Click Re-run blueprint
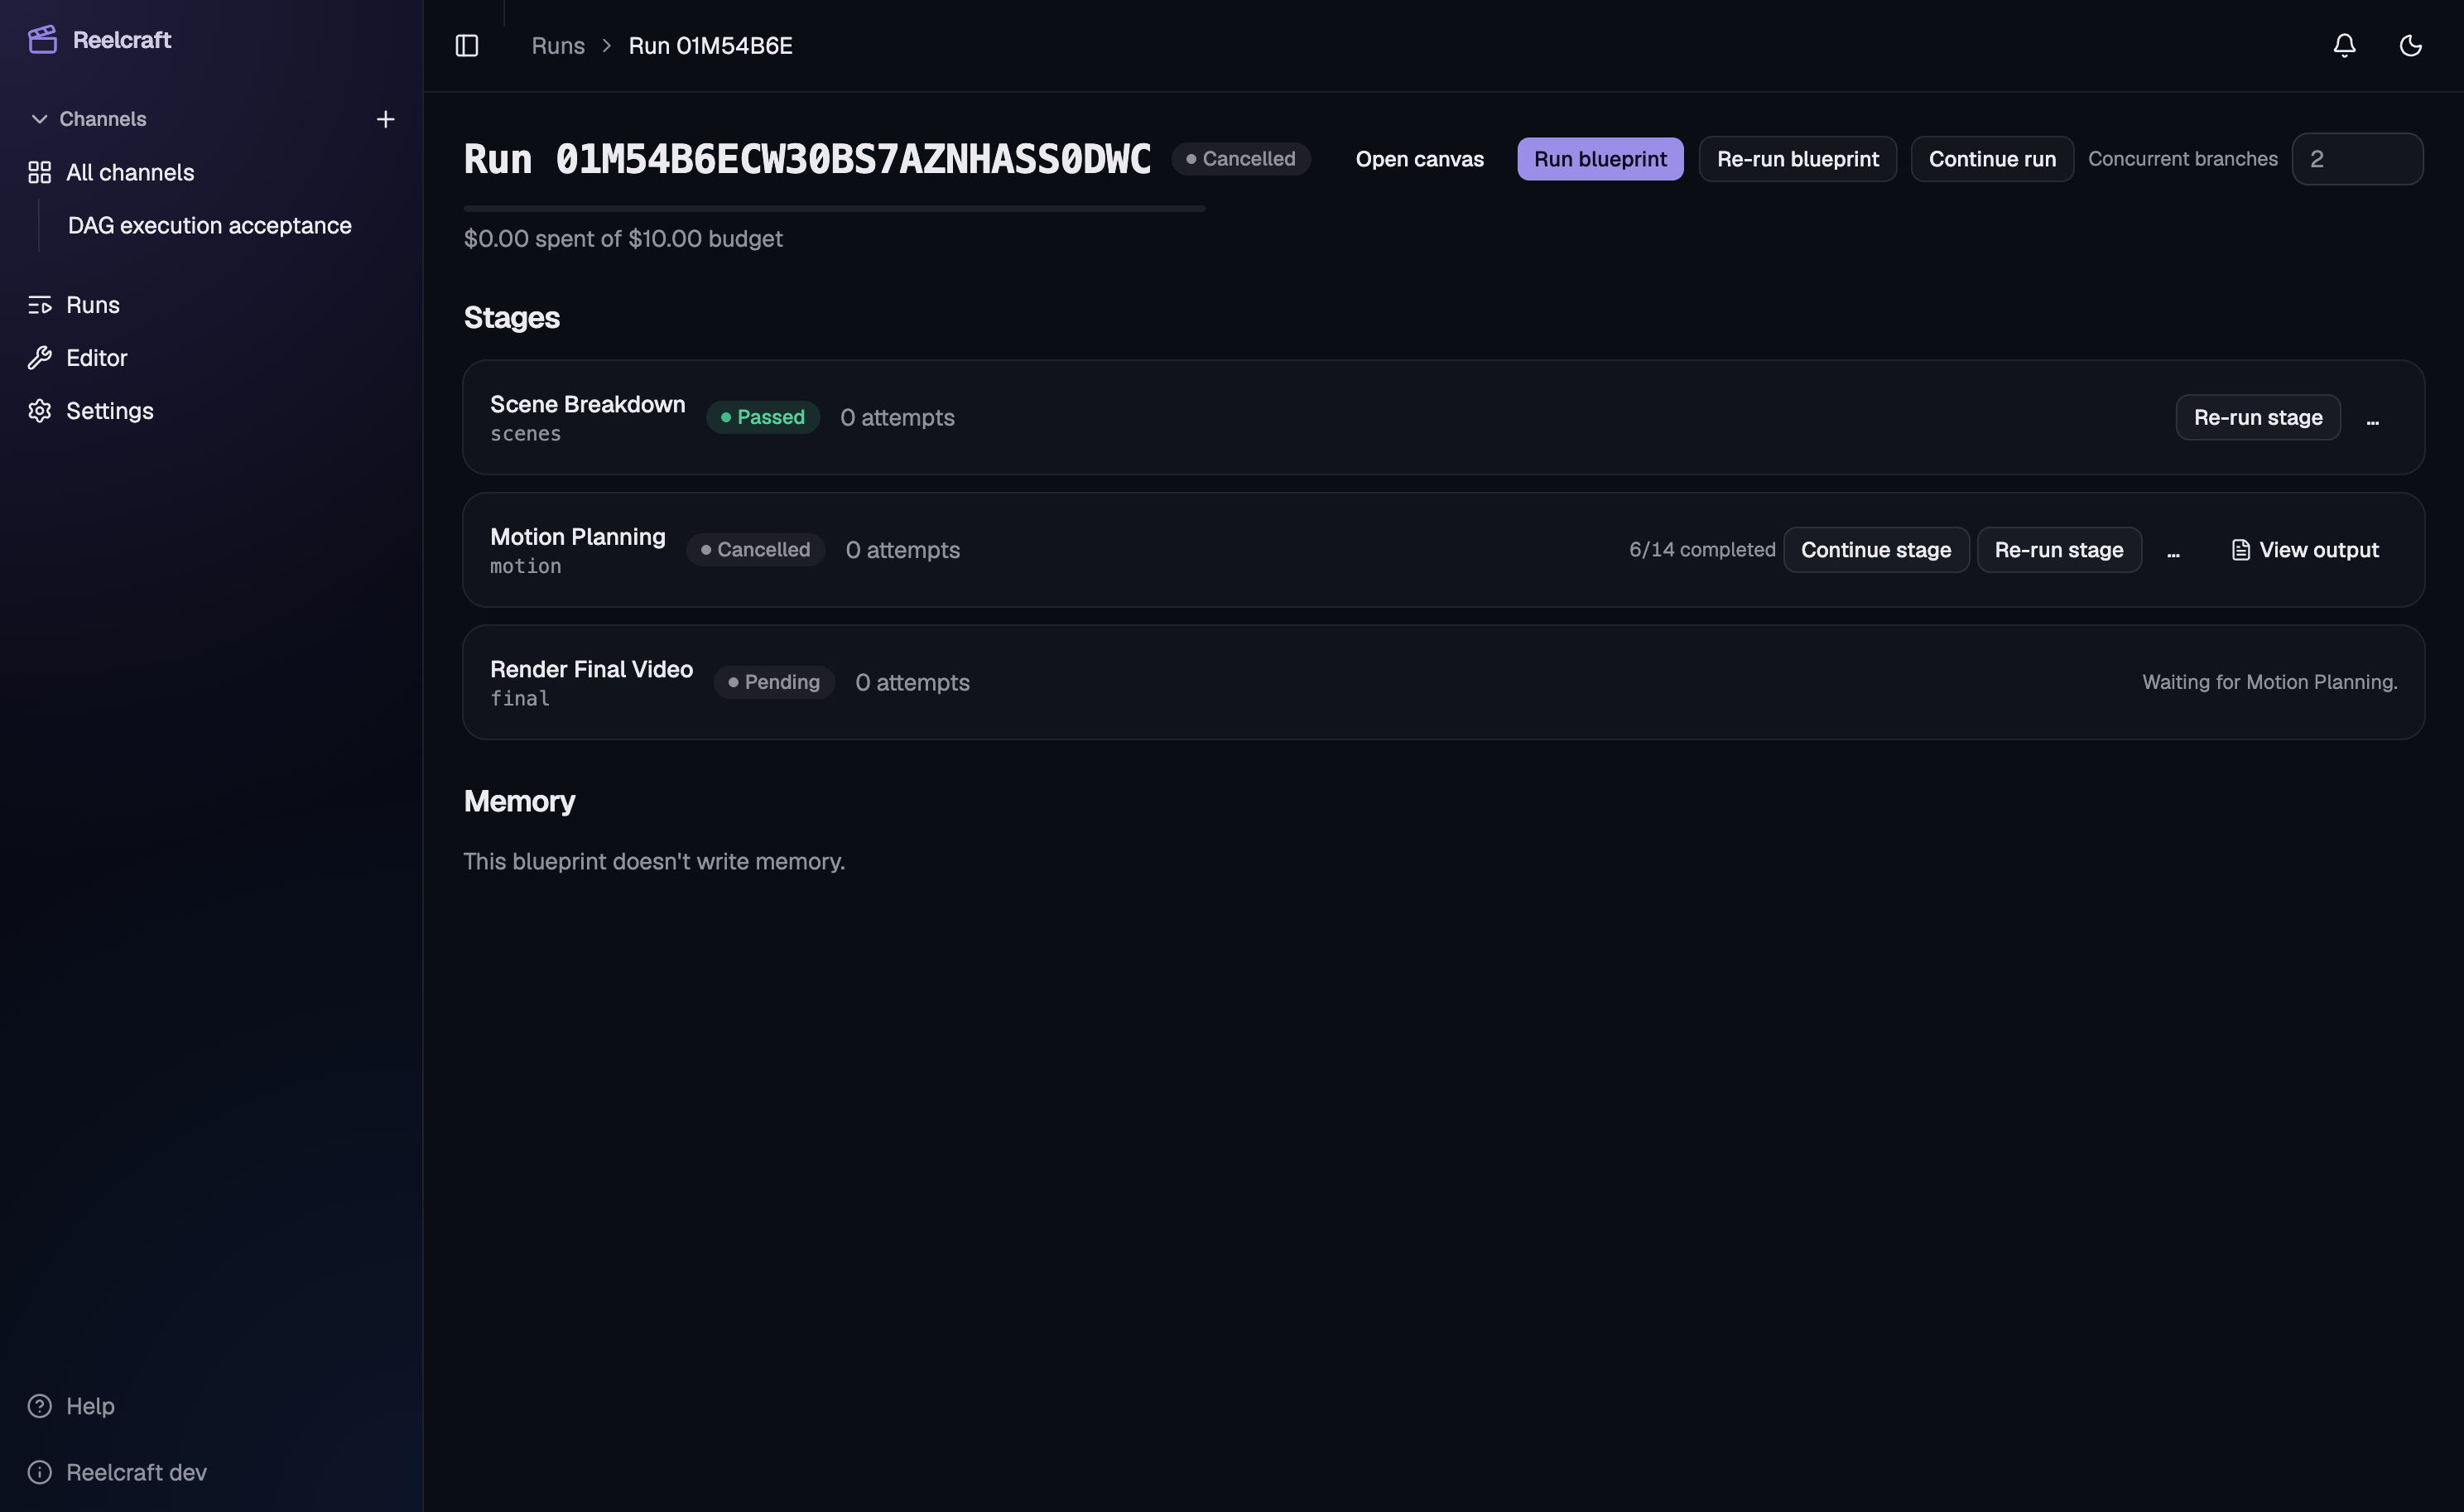This screenshot has width=2464, height=1512. pyautogui.click(x=1797, y=159)
